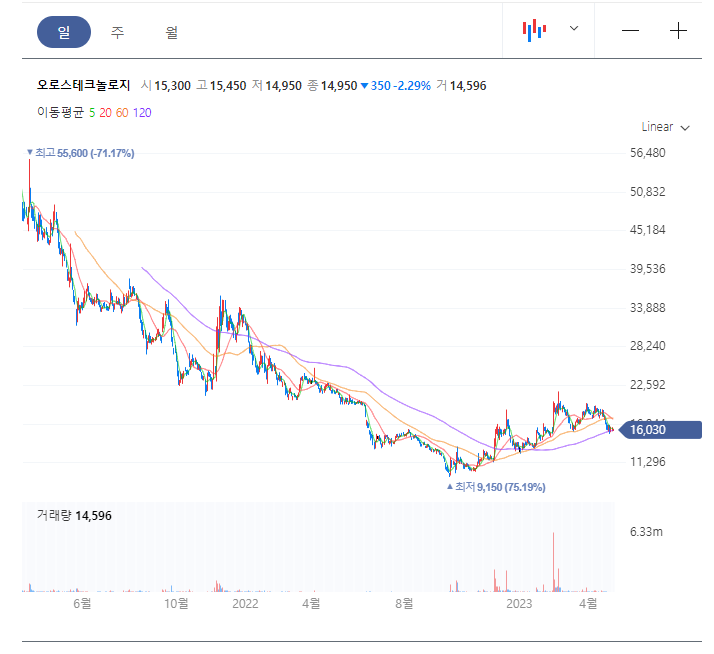Open the Linear scale dropdown
This screenshot has width=714, height=654.
click(x=665, y=127)
